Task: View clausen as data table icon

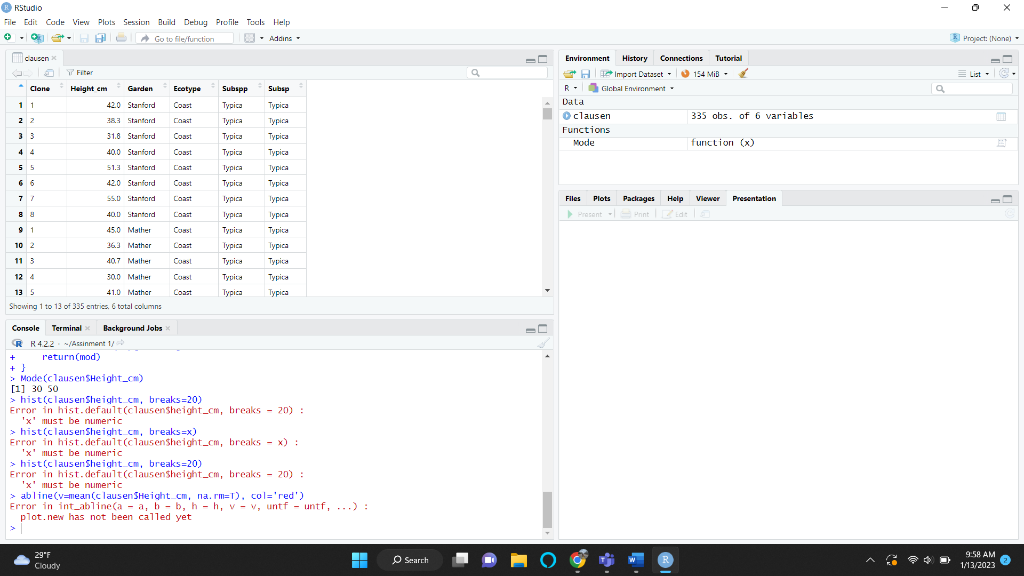Action: coord(1001,116)
